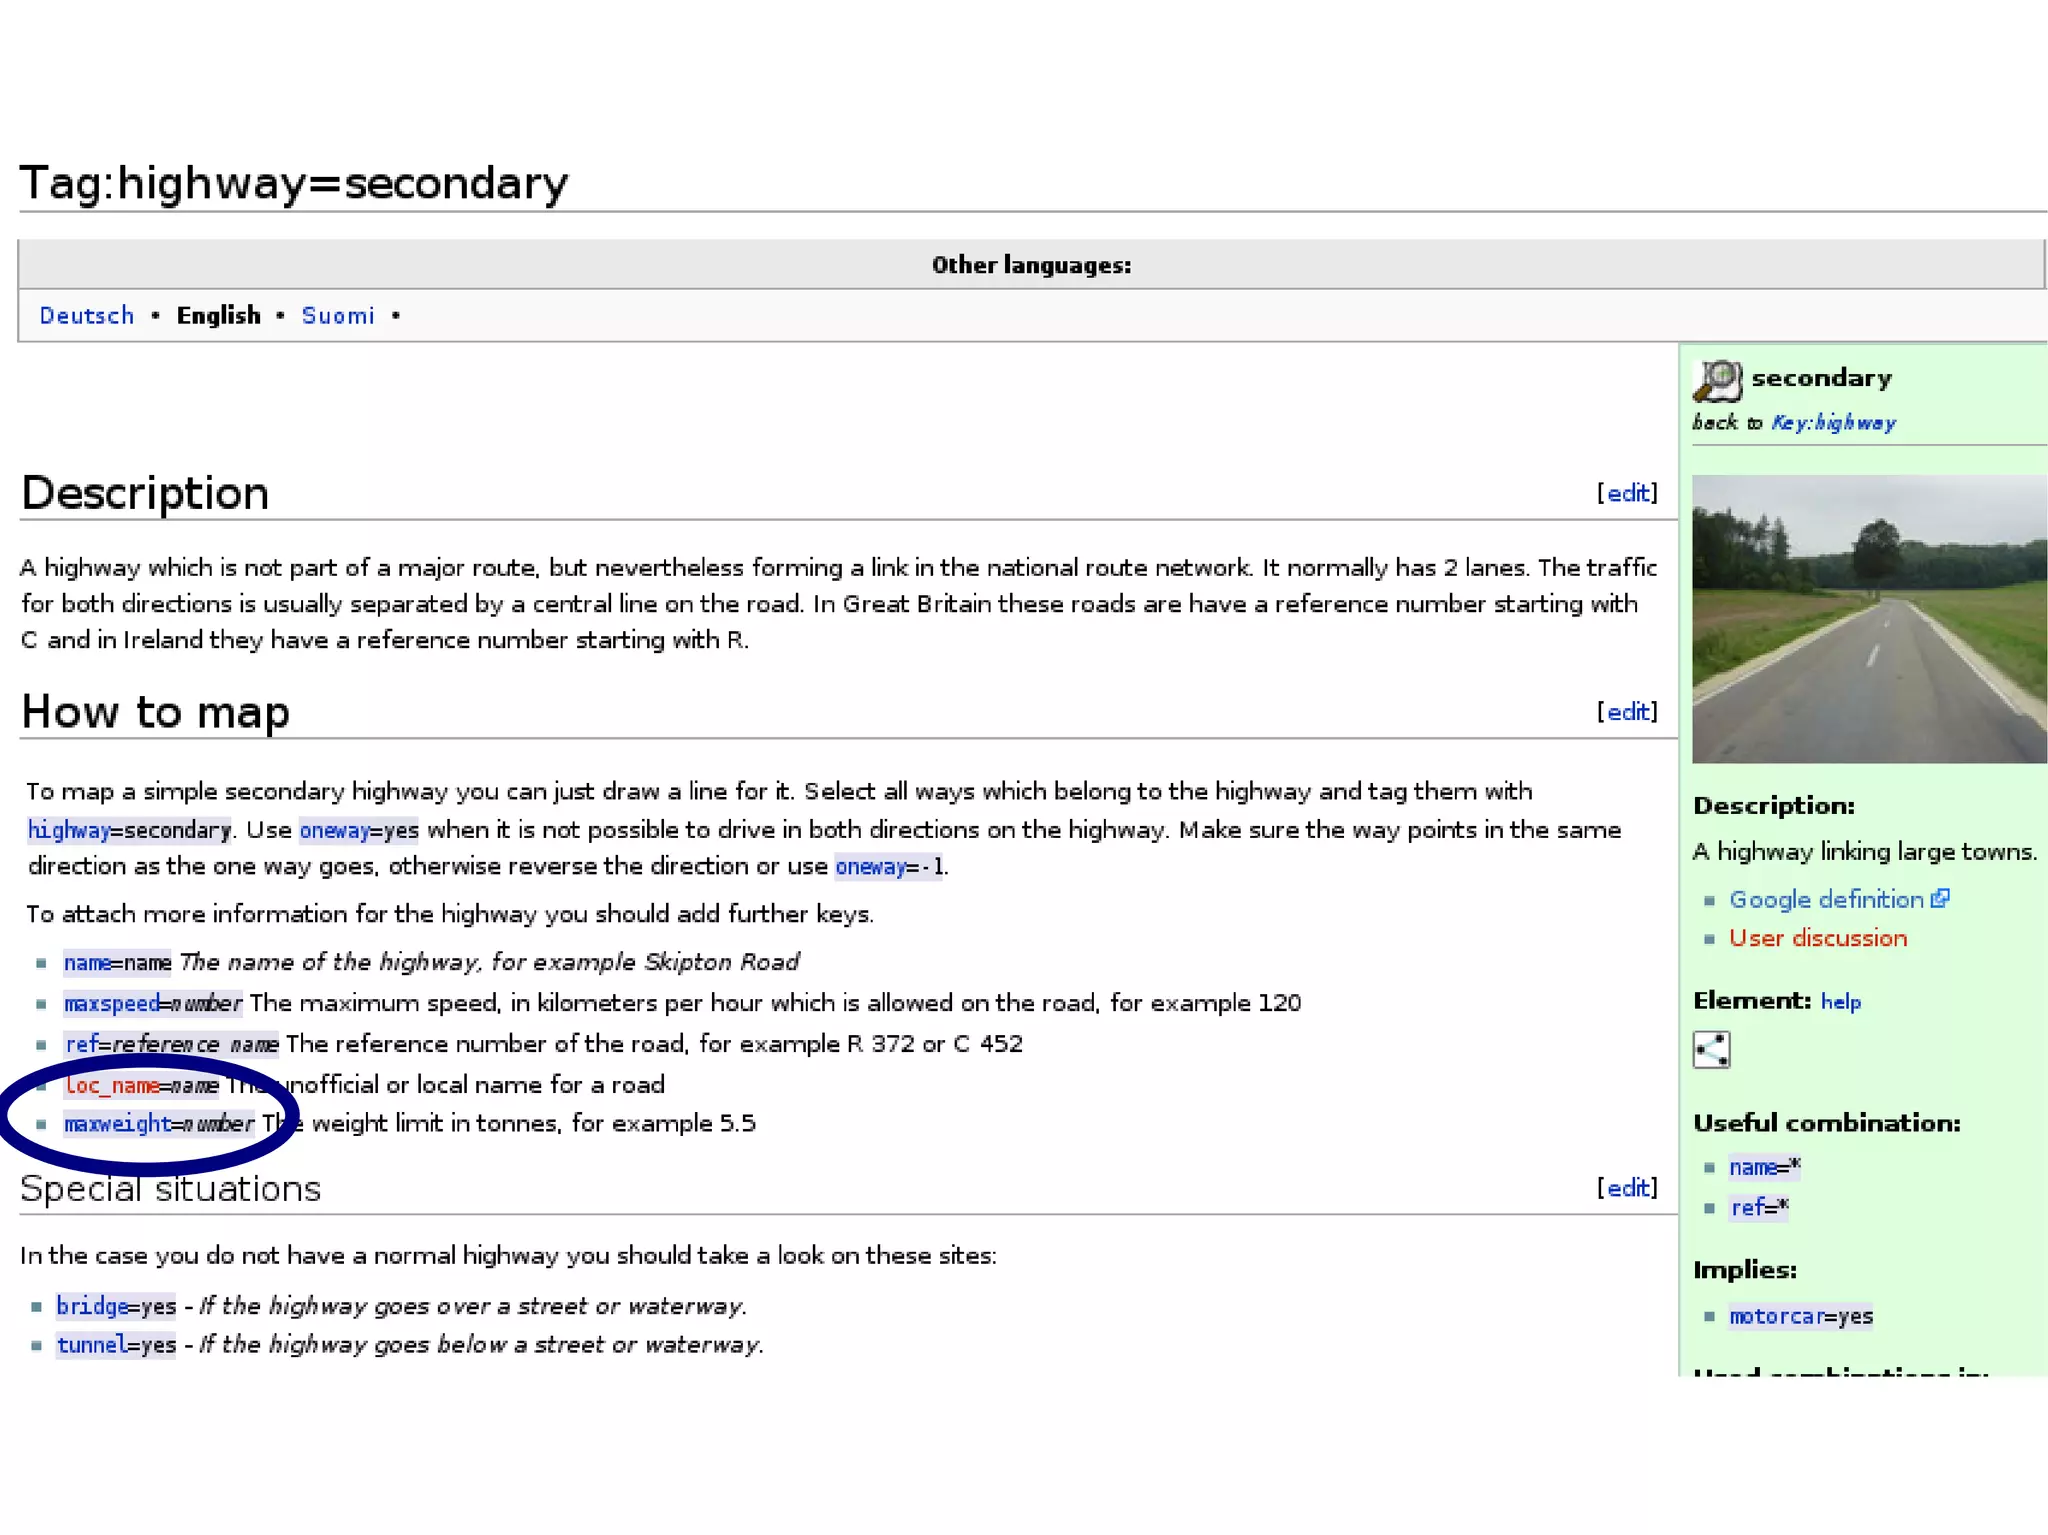Open the maxspeed key link
Screen dimensions: 2048x1535
111,1003
